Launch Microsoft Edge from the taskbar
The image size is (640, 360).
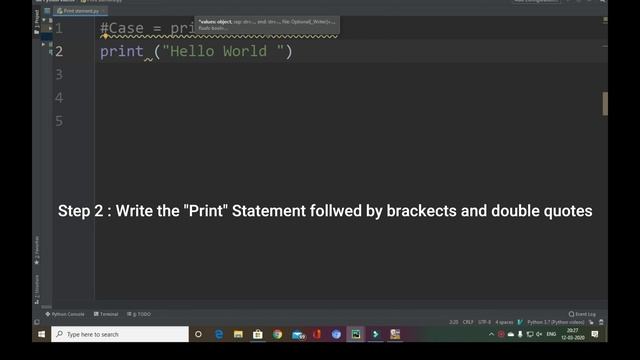click(219, 334)
